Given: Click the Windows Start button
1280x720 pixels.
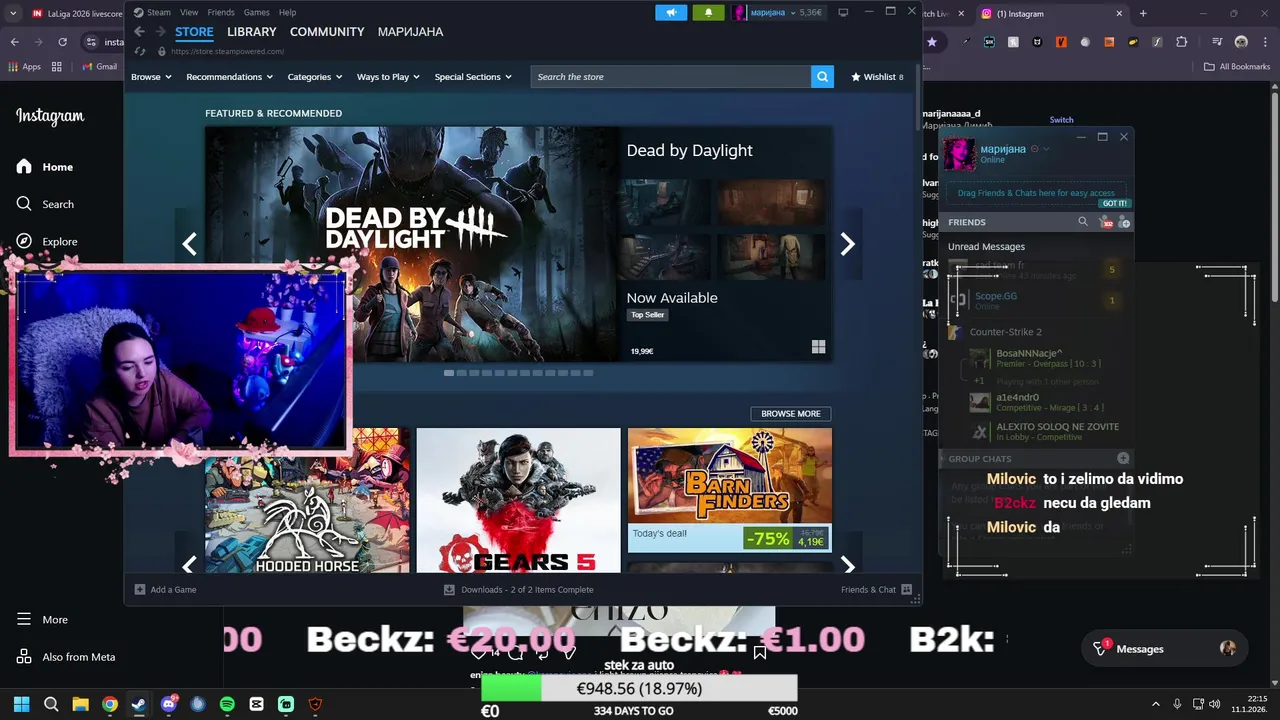Looking at the screenshot, I should [22, 704].
